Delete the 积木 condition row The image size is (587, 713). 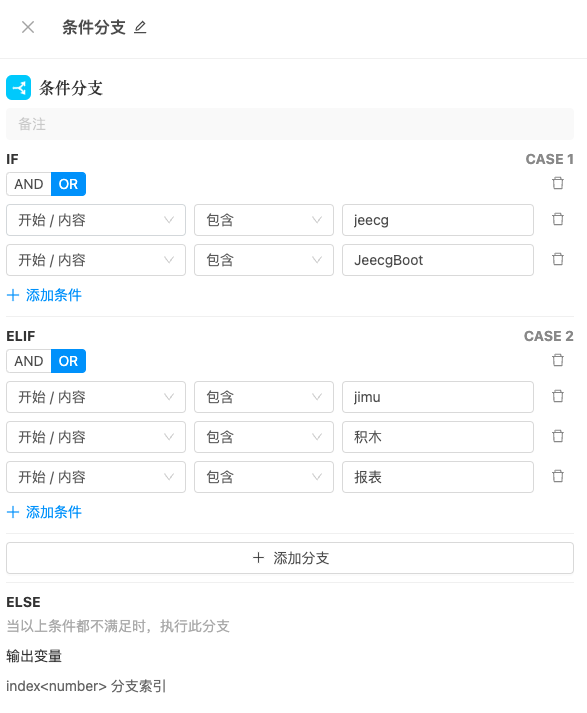click(x=557, y=436)
